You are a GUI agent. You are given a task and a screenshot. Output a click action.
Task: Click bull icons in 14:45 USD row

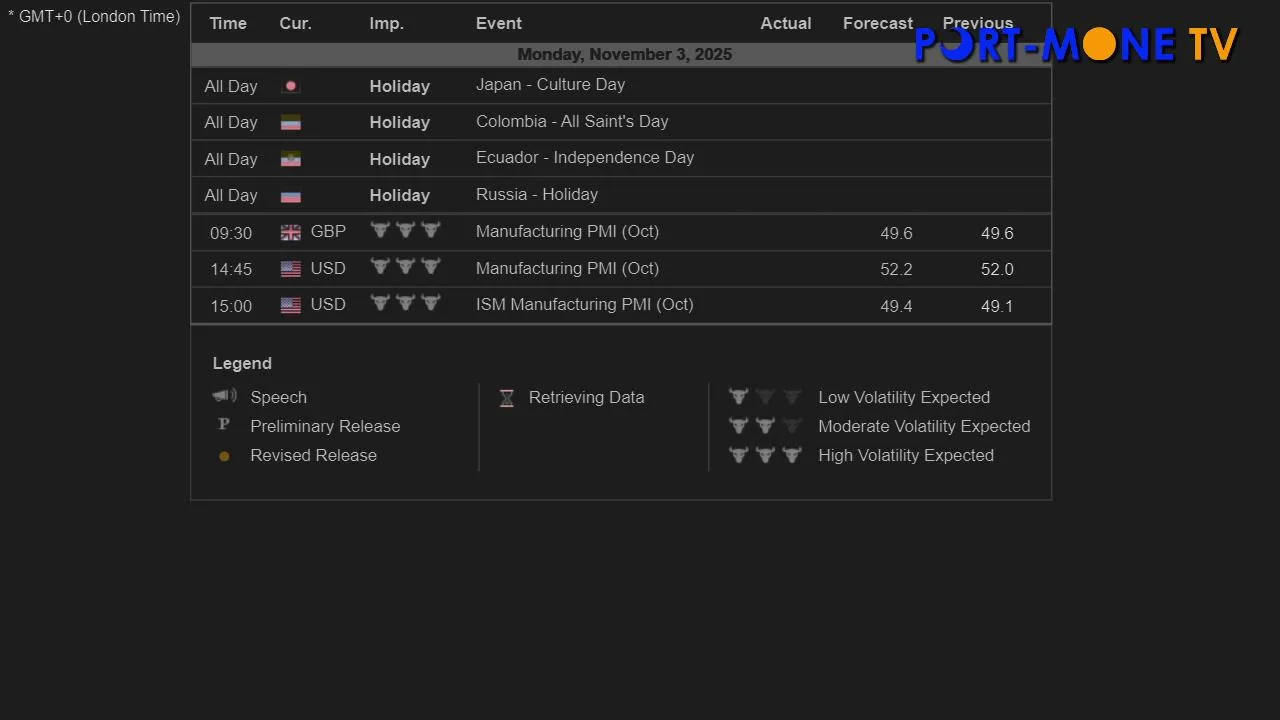[405, 266]
